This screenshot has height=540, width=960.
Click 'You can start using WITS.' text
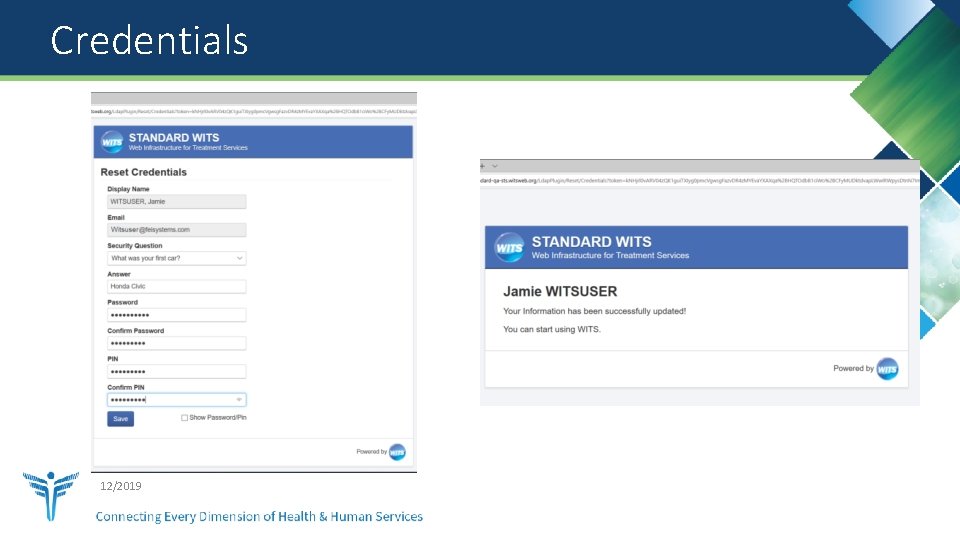pyautogui.click(x=552, y=329)
